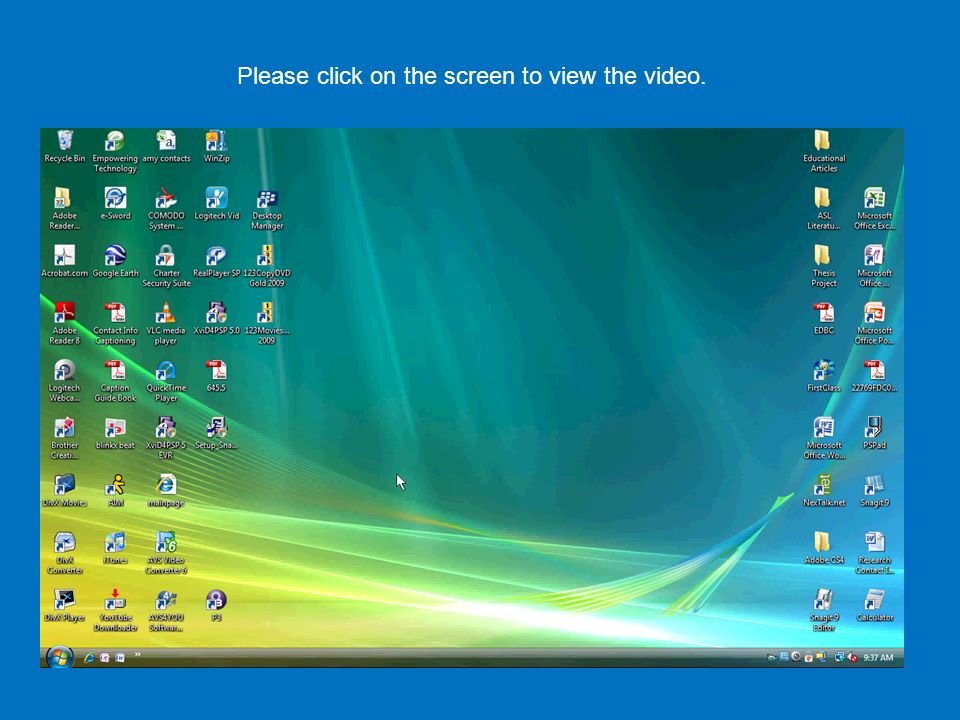Click the Charter Security Suite icon

pyautogui.click(x=166, y=266)
